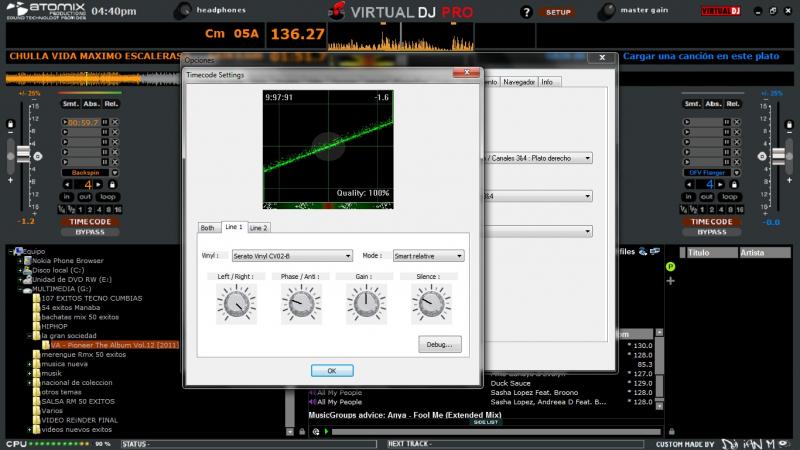Enable TIMECODE on the left deck
Viewport: 800px width, 450px height.
pos(90,221)
